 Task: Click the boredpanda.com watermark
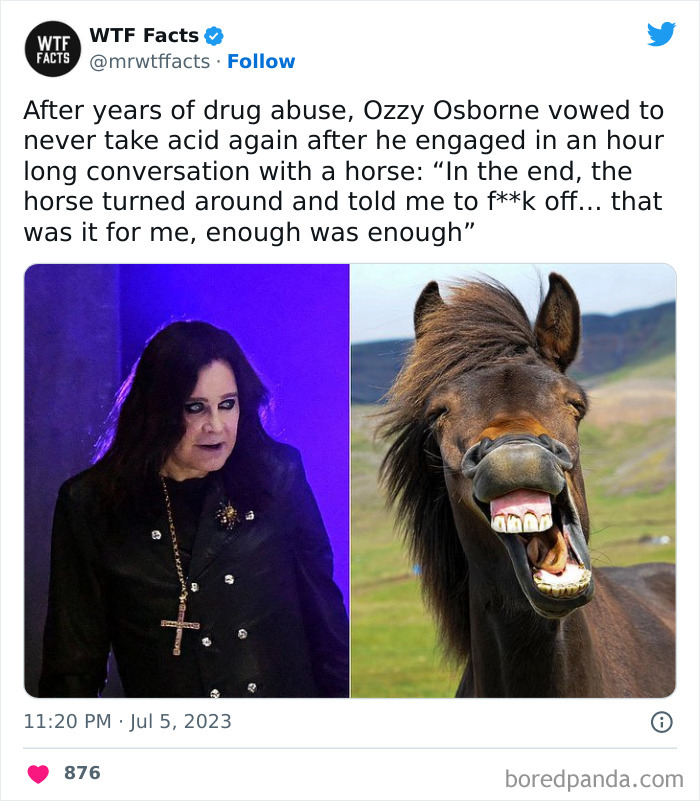pos(594,778)
